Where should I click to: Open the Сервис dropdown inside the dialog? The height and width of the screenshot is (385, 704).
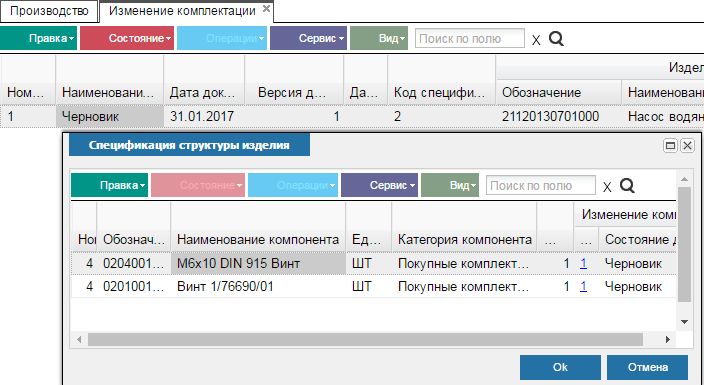[379, 185]
